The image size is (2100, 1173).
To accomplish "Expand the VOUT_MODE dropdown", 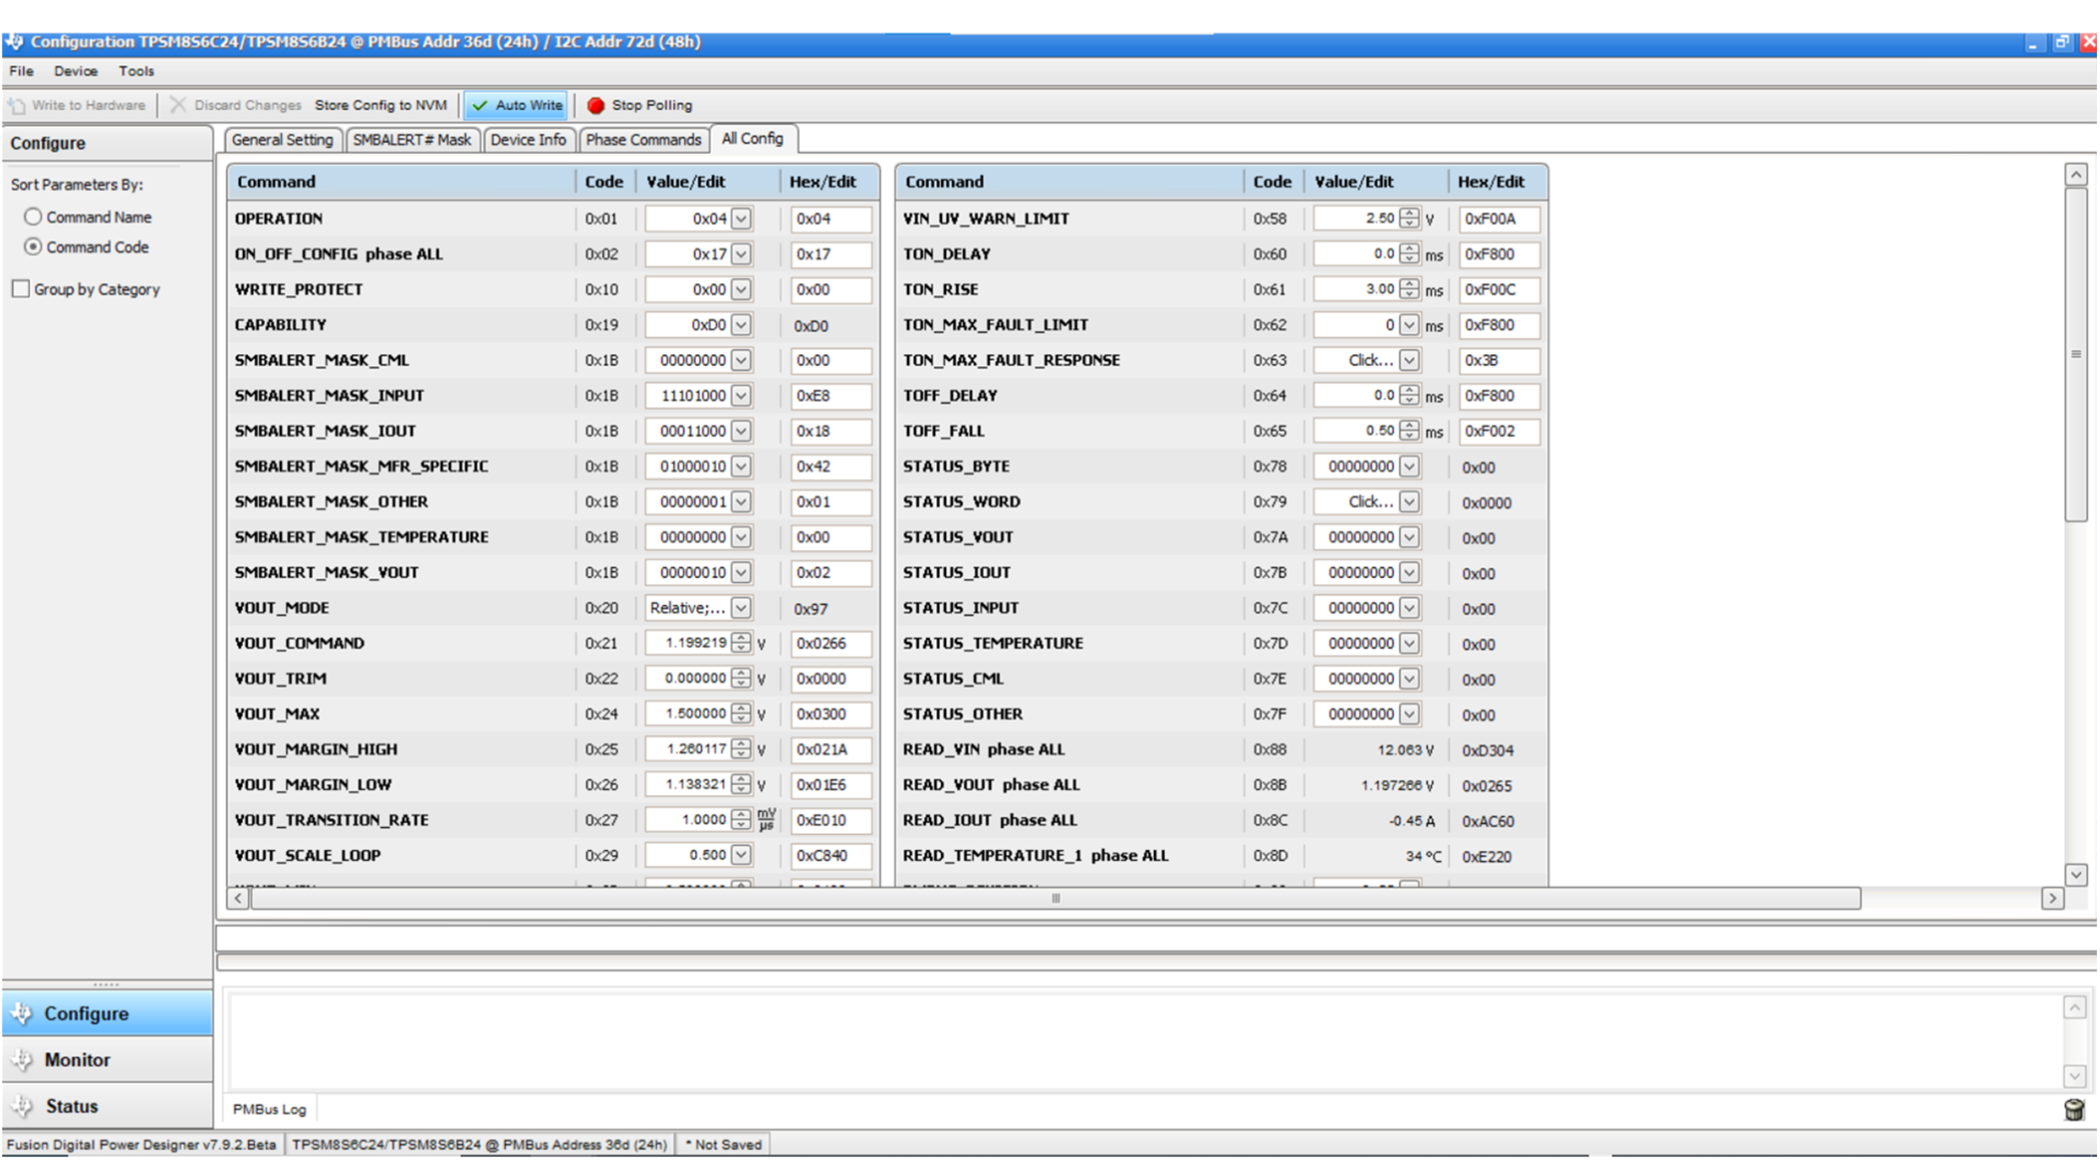I will tap(739, 607).
